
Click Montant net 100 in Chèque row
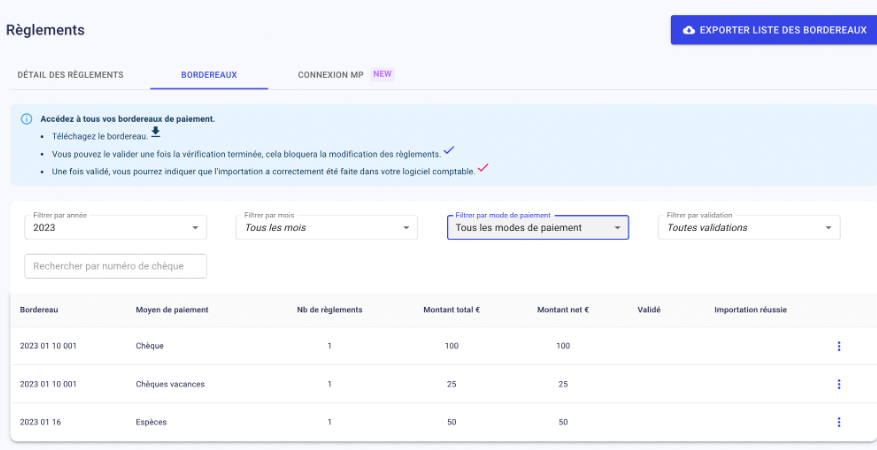click(x=563, y=346)
